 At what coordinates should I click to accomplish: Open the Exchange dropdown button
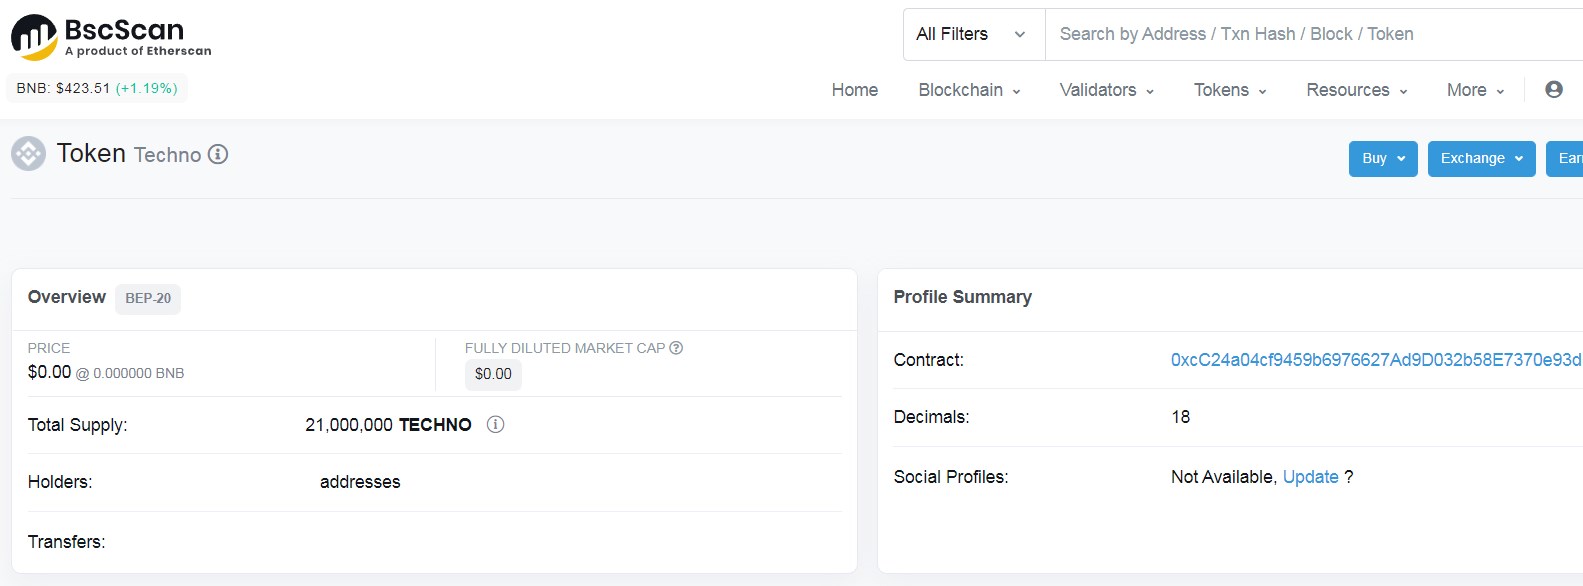[x=1481, y=159]
